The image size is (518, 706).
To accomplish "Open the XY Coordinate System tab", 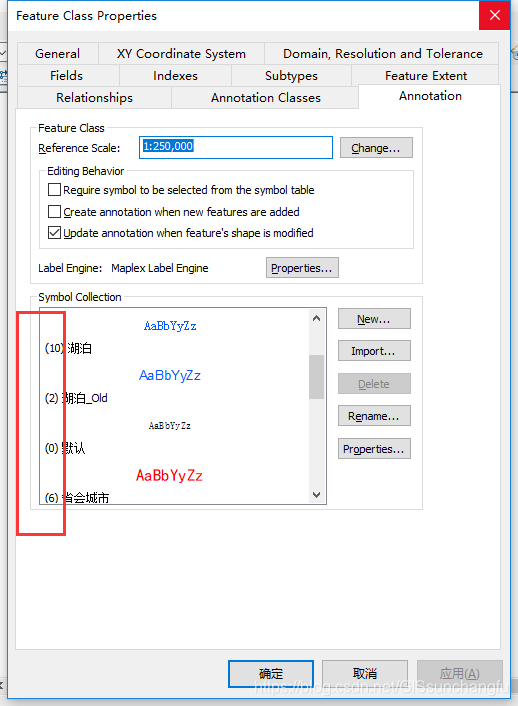I will point(181,54).
